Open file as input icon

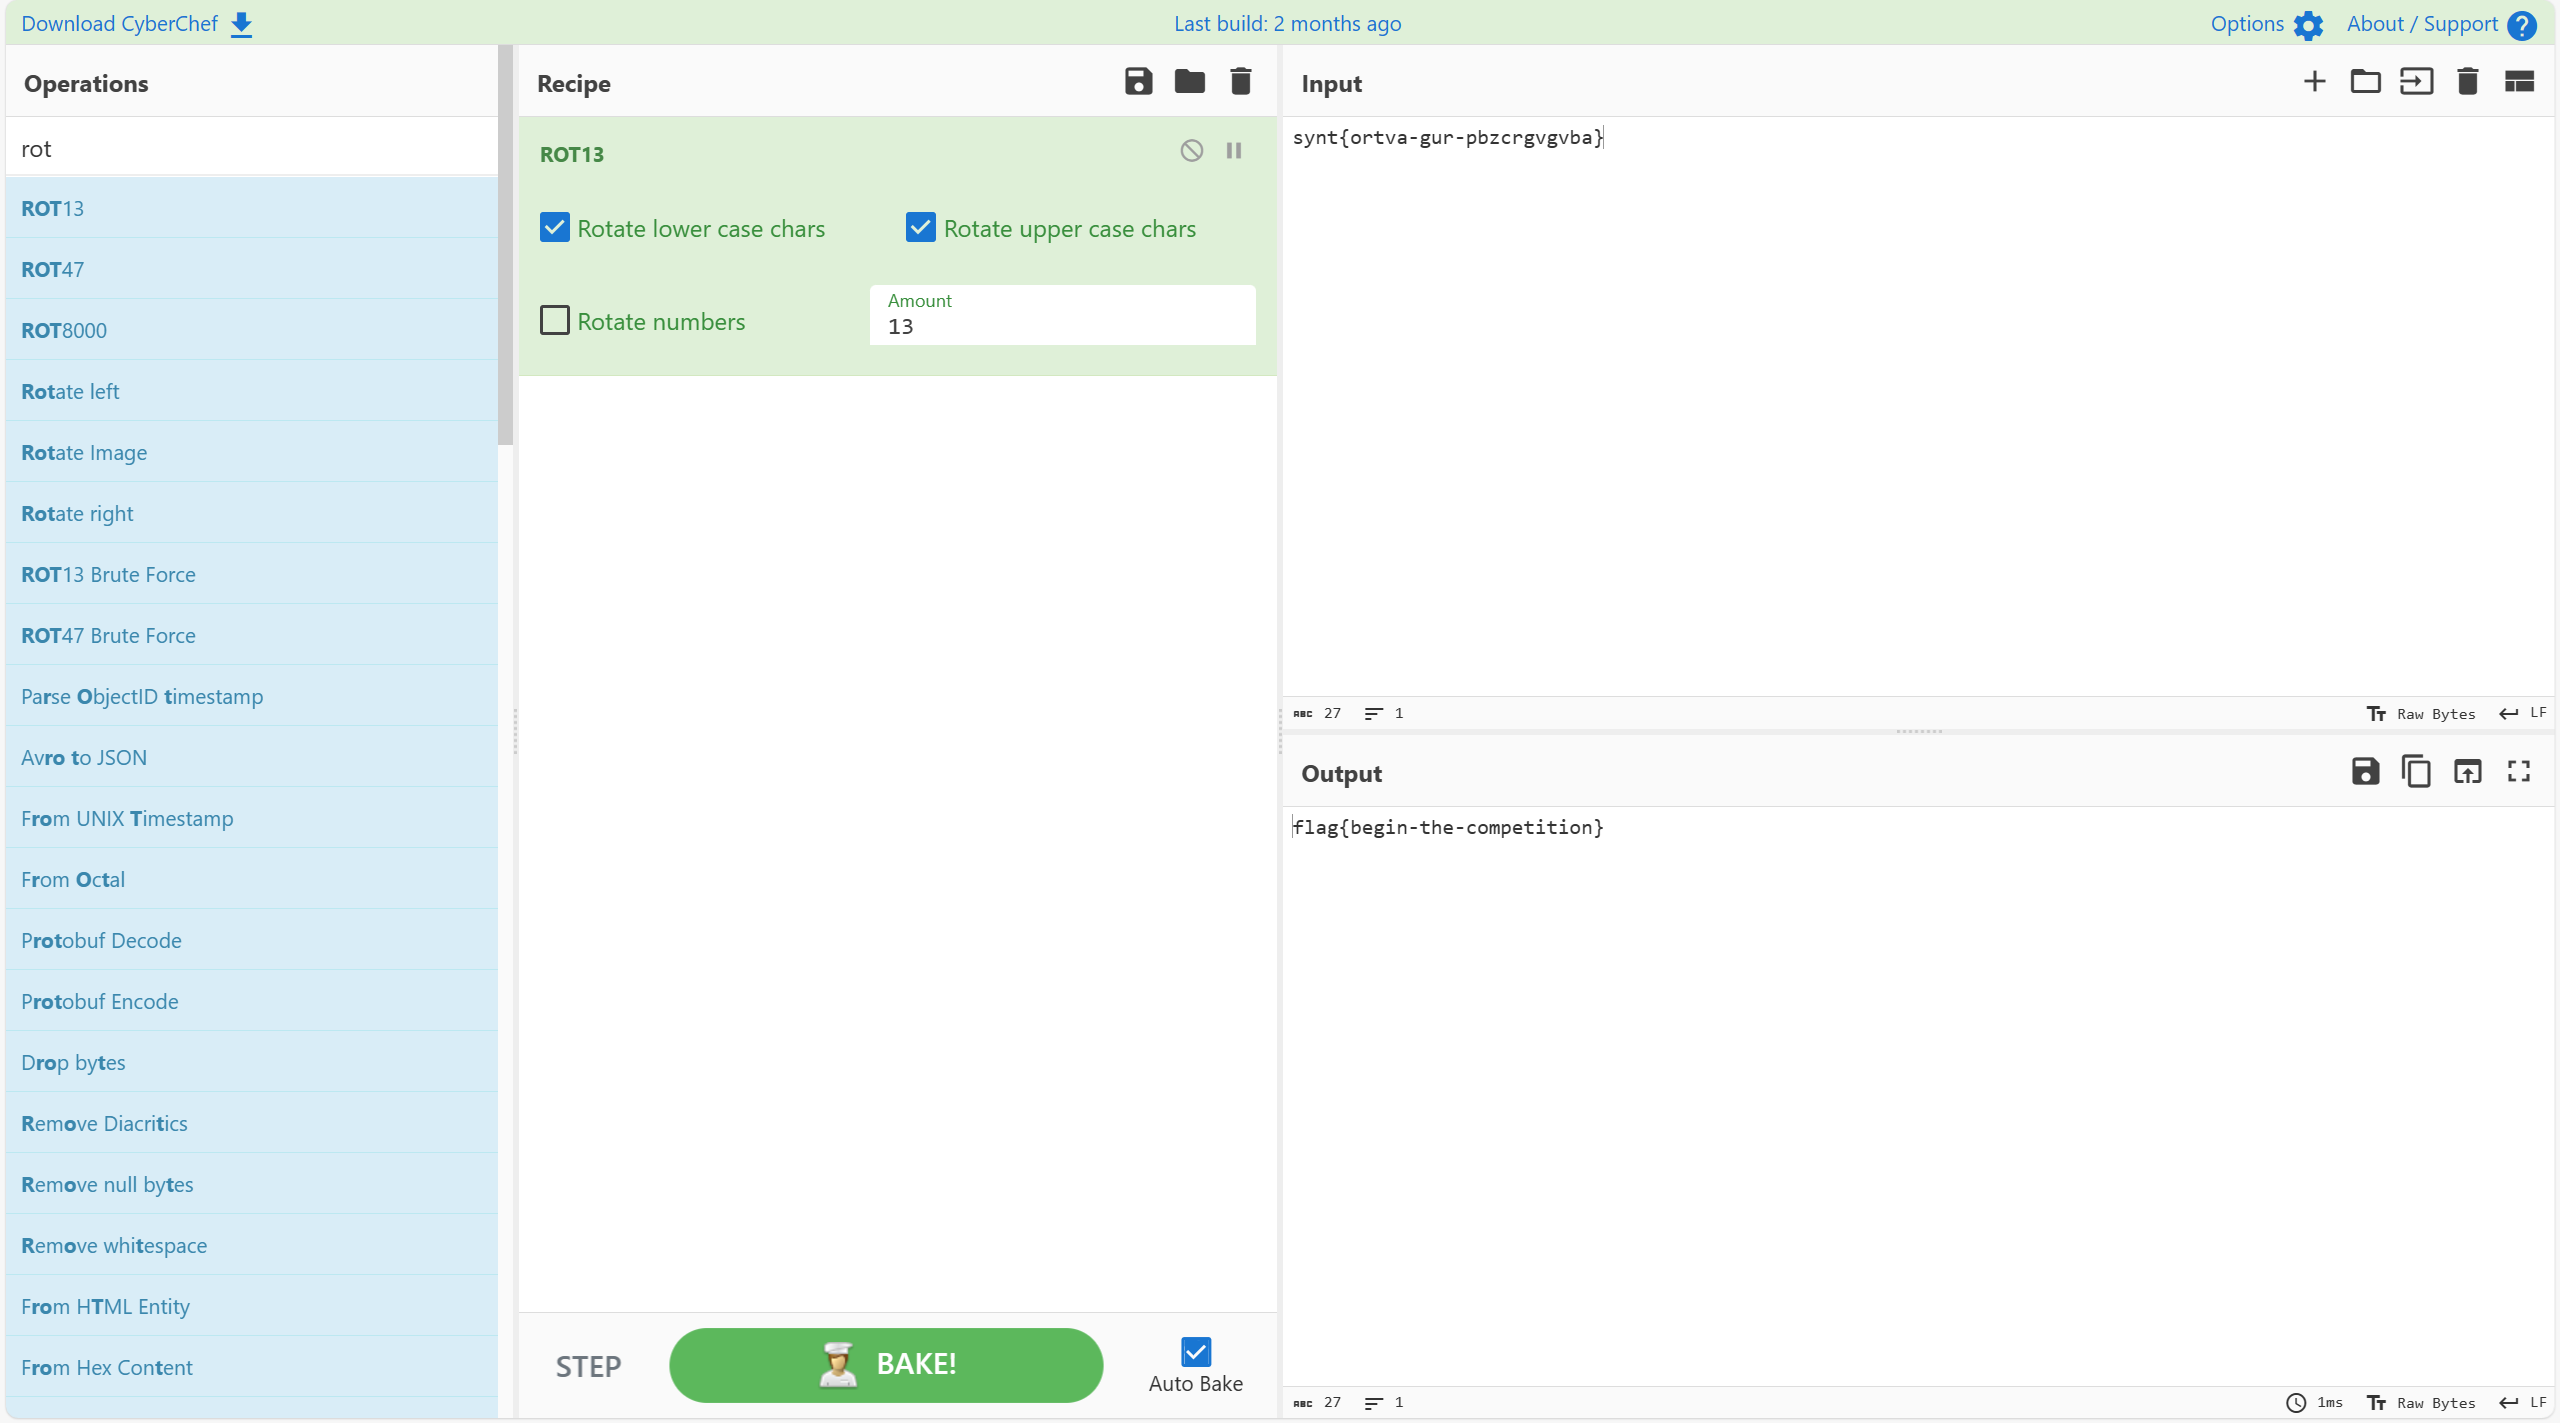pyautogui.click(x=2417, y=82)
